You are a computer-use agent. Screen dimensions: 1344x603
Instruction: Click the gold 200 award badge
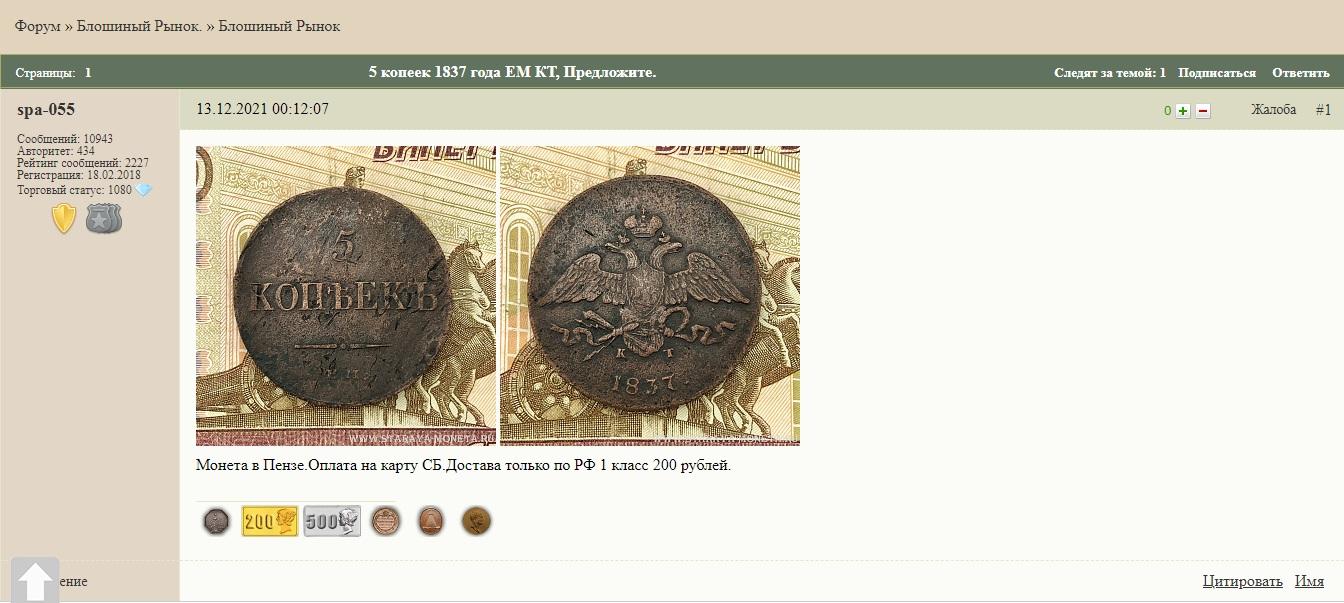click(x=270, y=521)
